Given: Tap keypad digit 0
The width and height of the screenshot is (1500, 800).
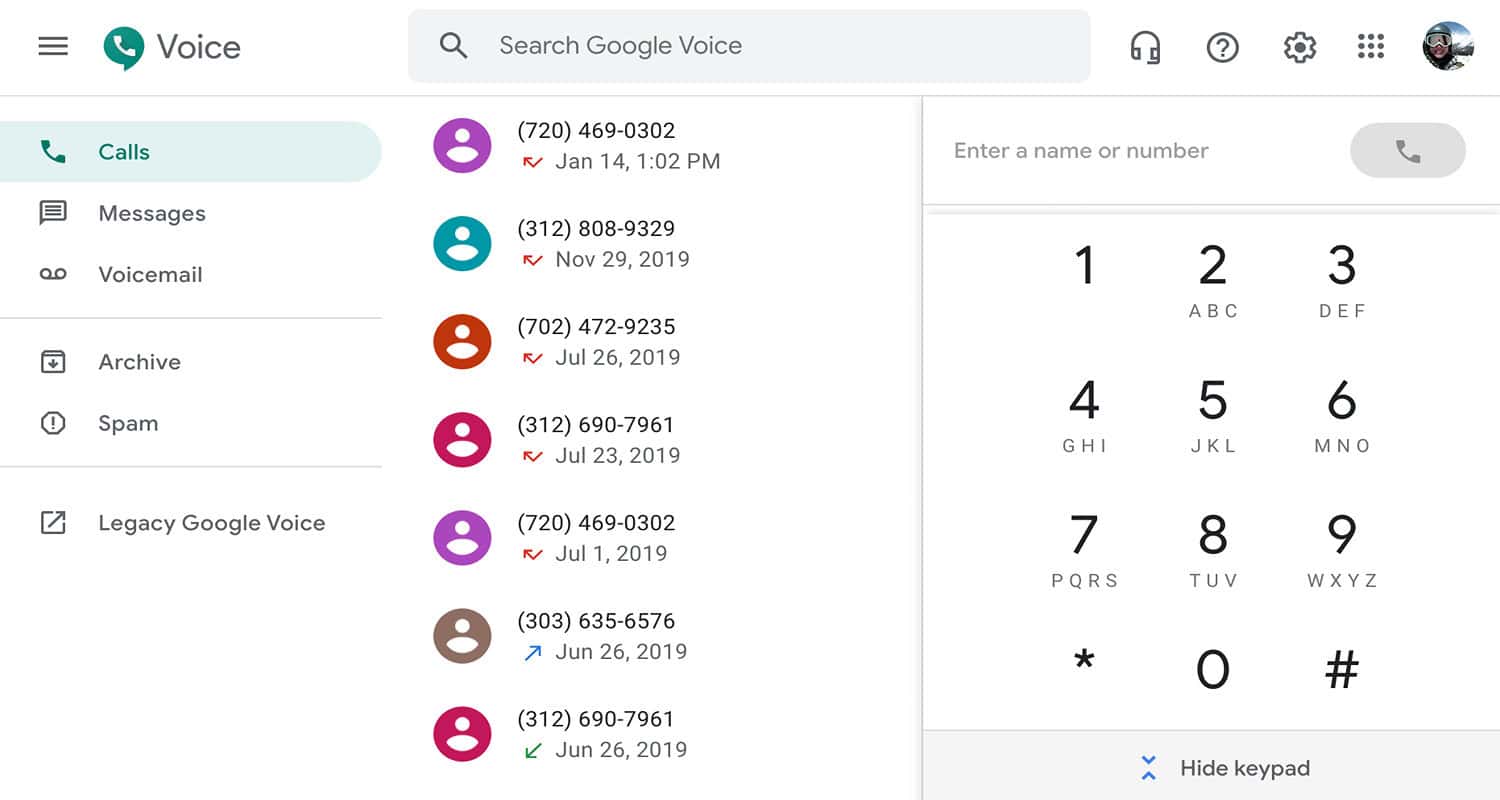Looking at the screenshot, I should (1213, 669).
